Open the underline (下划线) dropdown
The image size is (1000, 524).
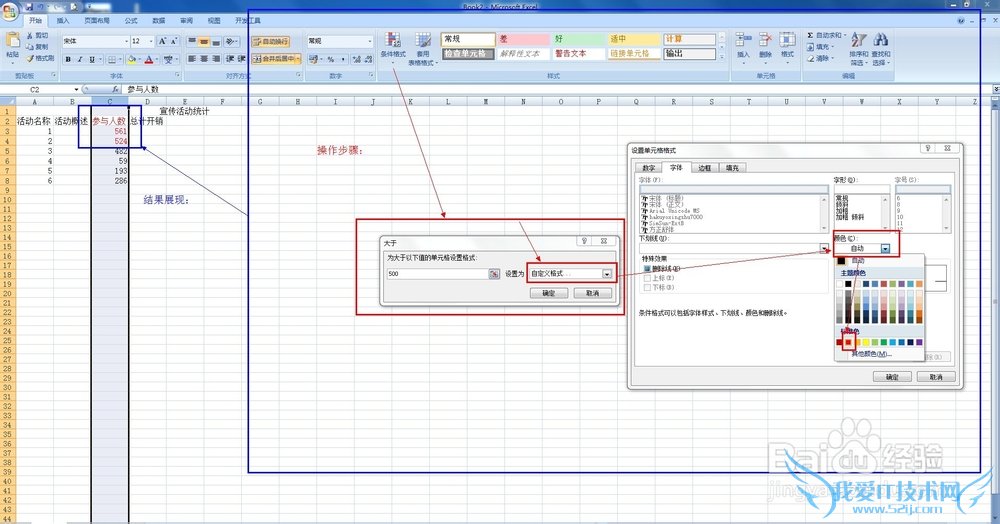[x=825, y=248]
